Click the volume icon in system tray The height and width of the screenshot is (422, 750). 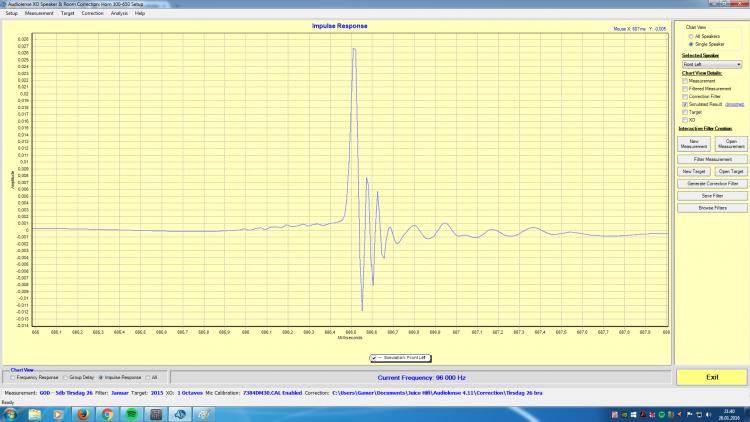(x=708, y=414)
